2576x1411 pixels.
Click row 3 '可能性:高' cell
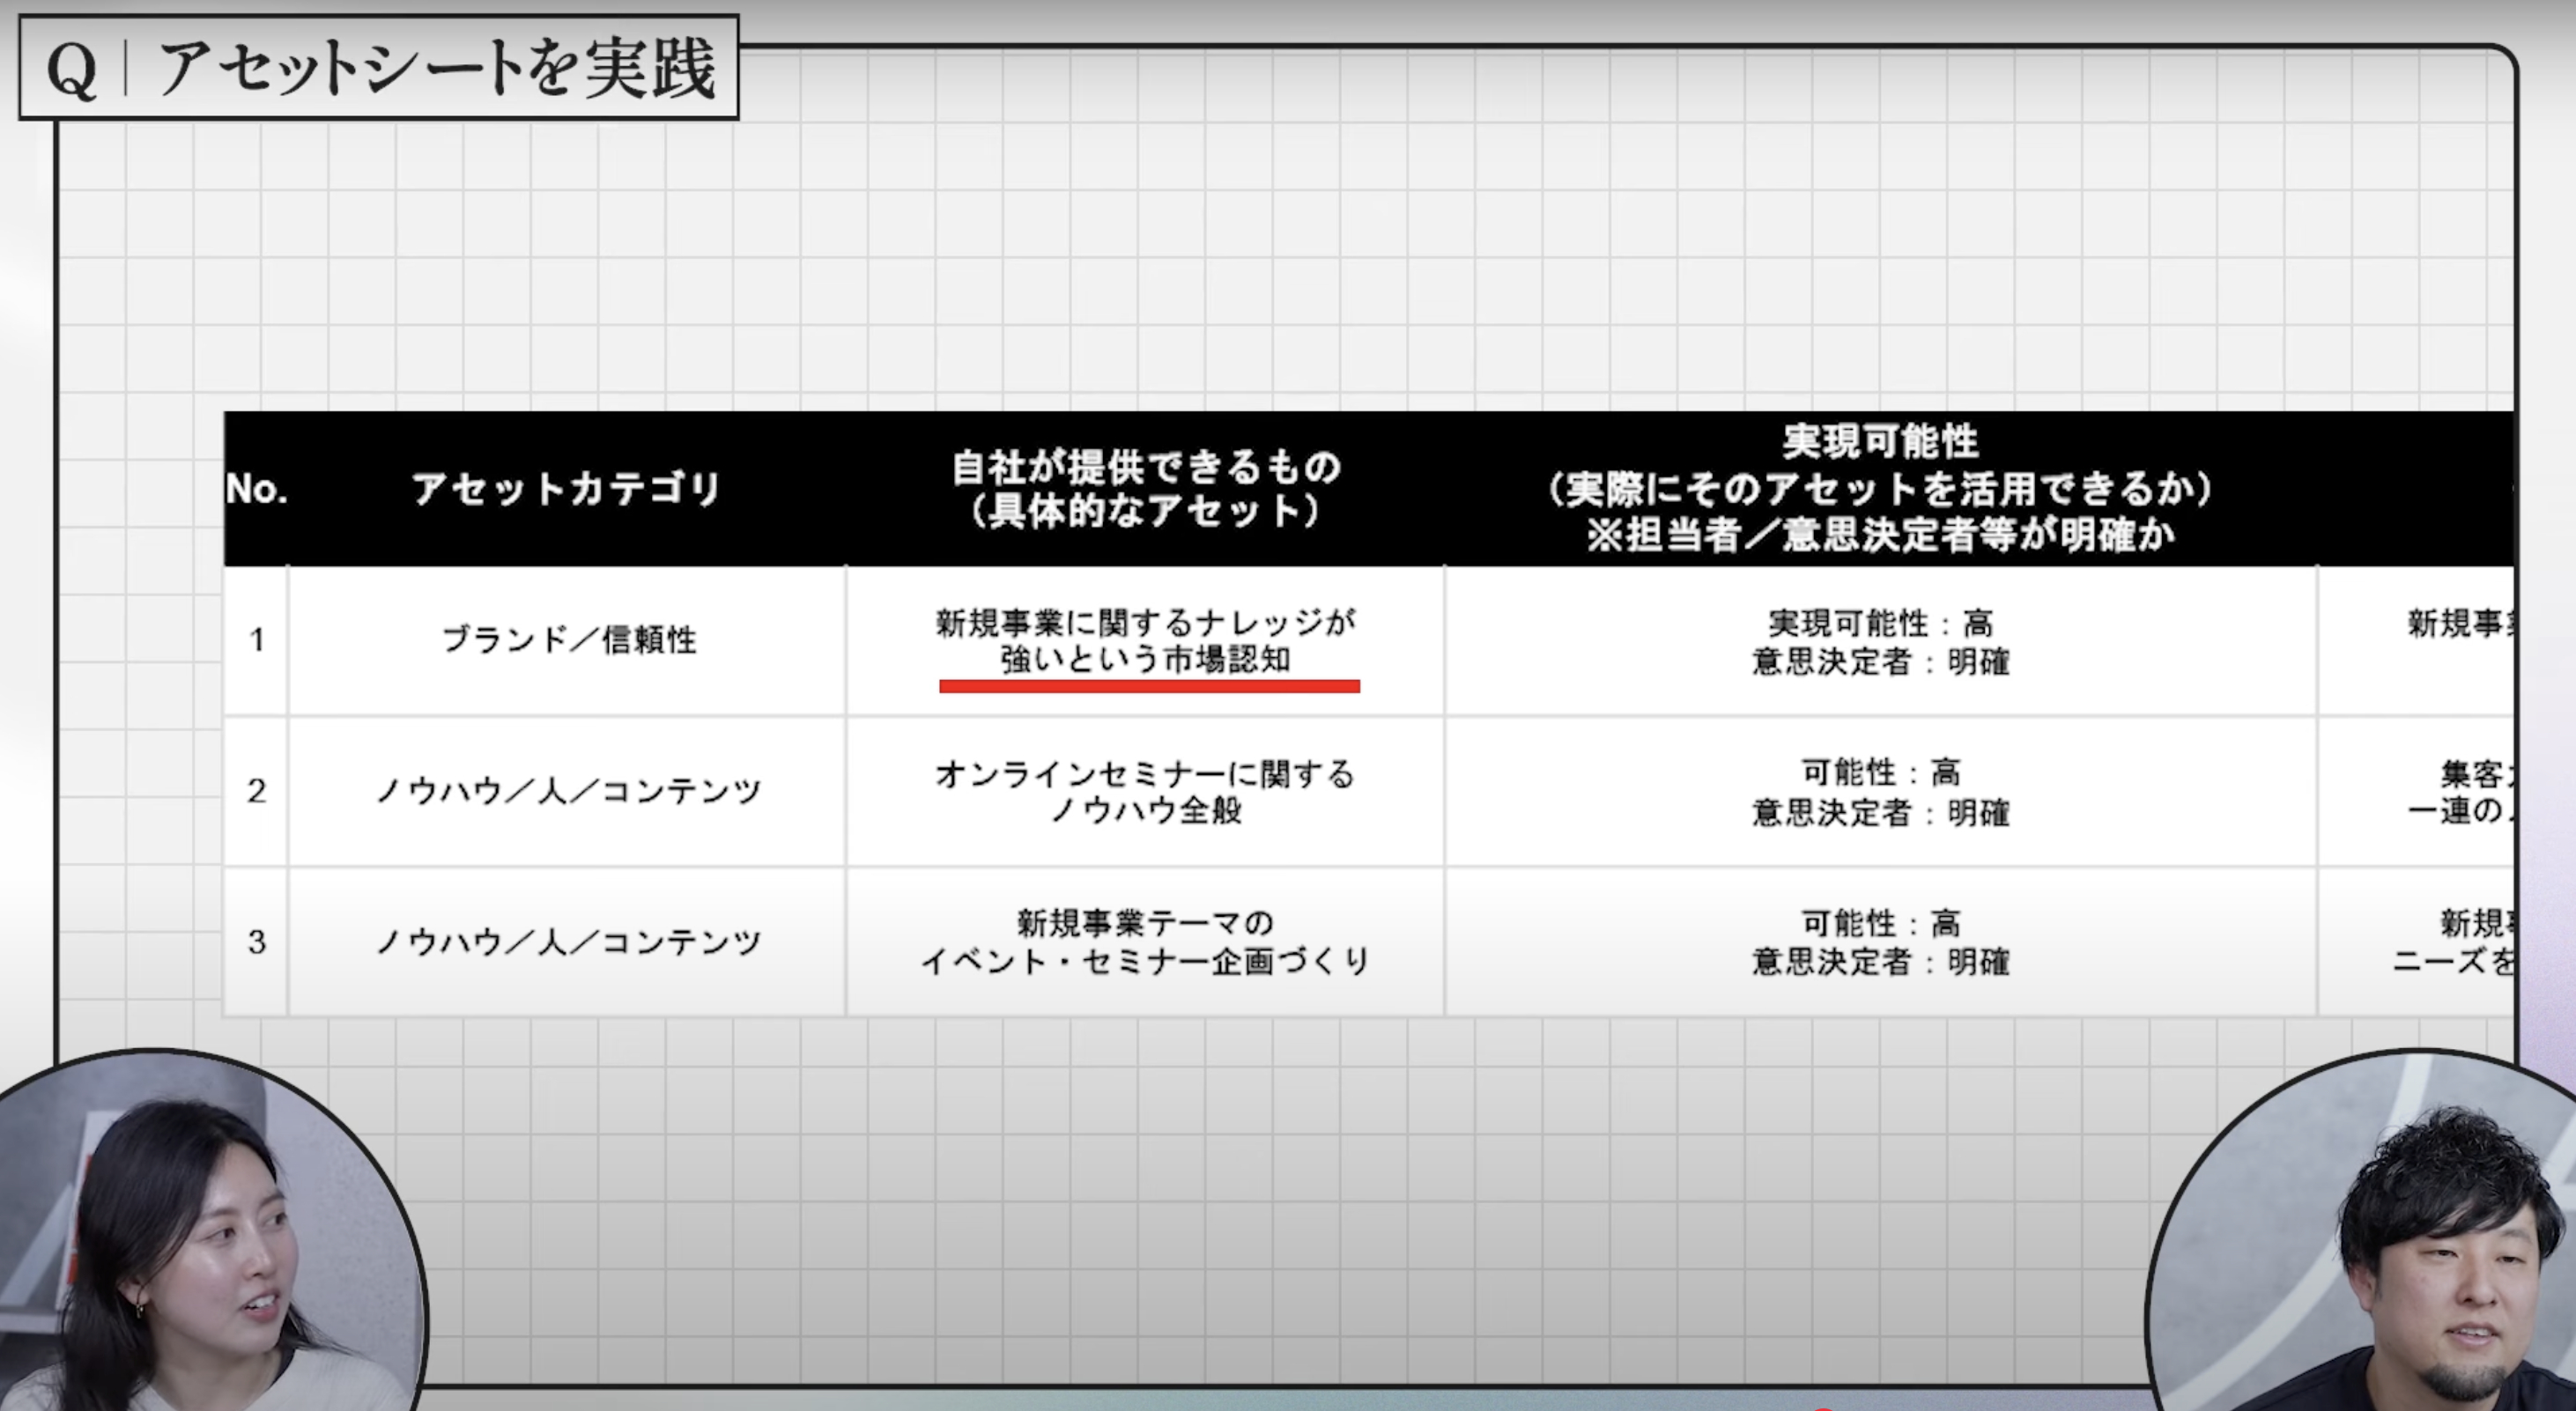coord(1880,942)
